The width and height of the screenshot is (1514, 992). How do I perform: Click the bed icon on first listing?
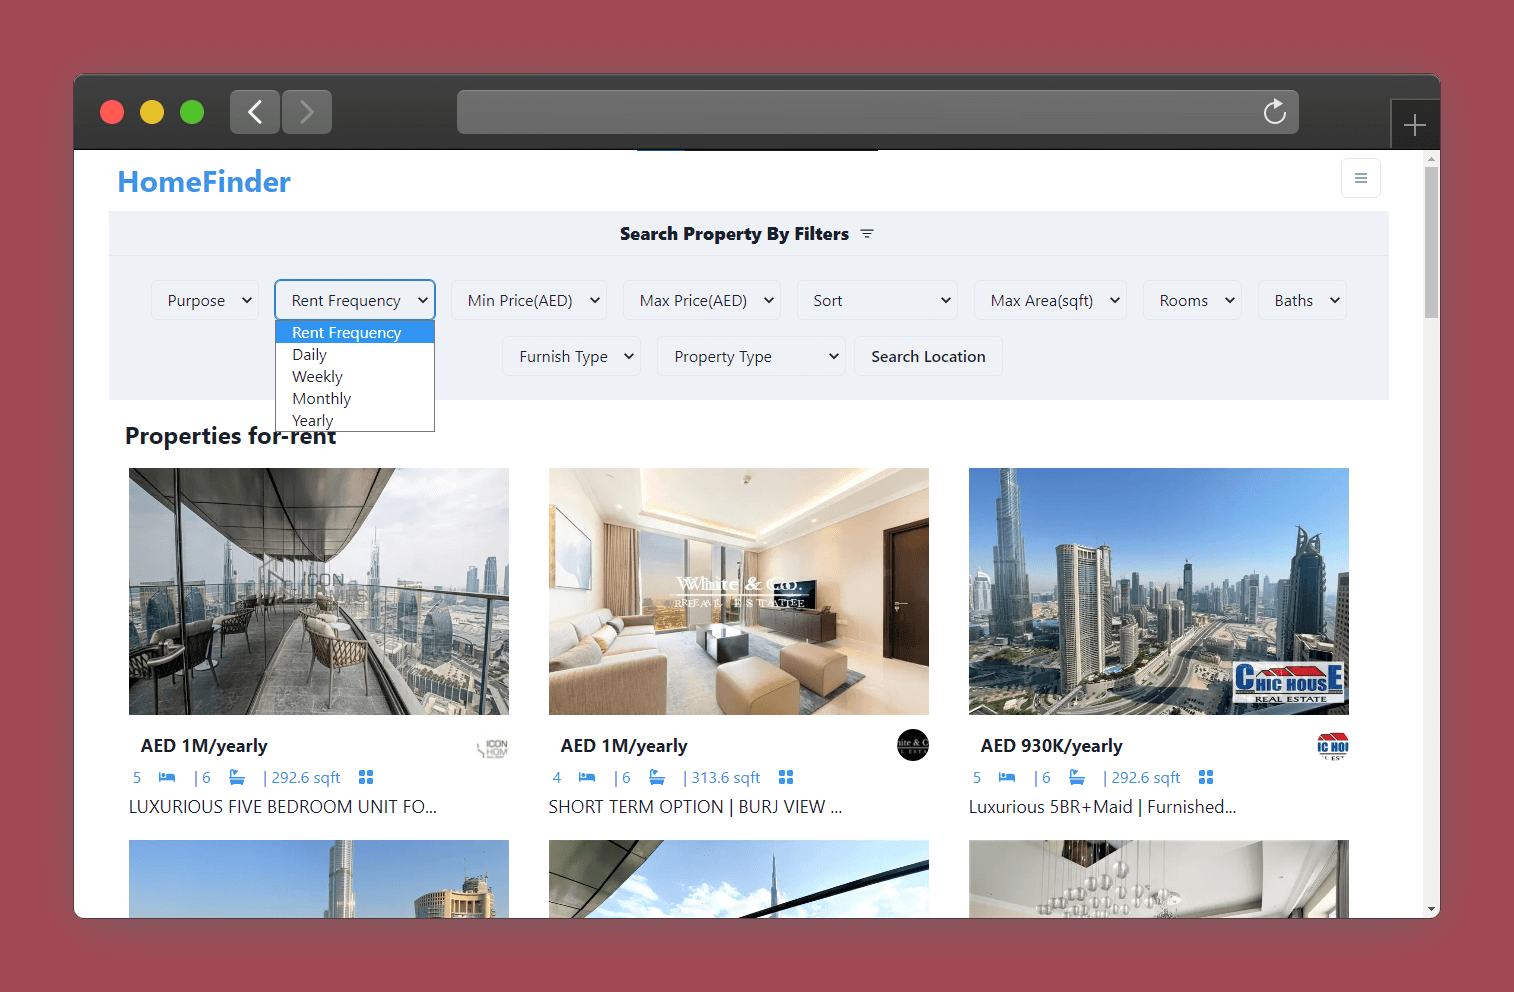167,778
